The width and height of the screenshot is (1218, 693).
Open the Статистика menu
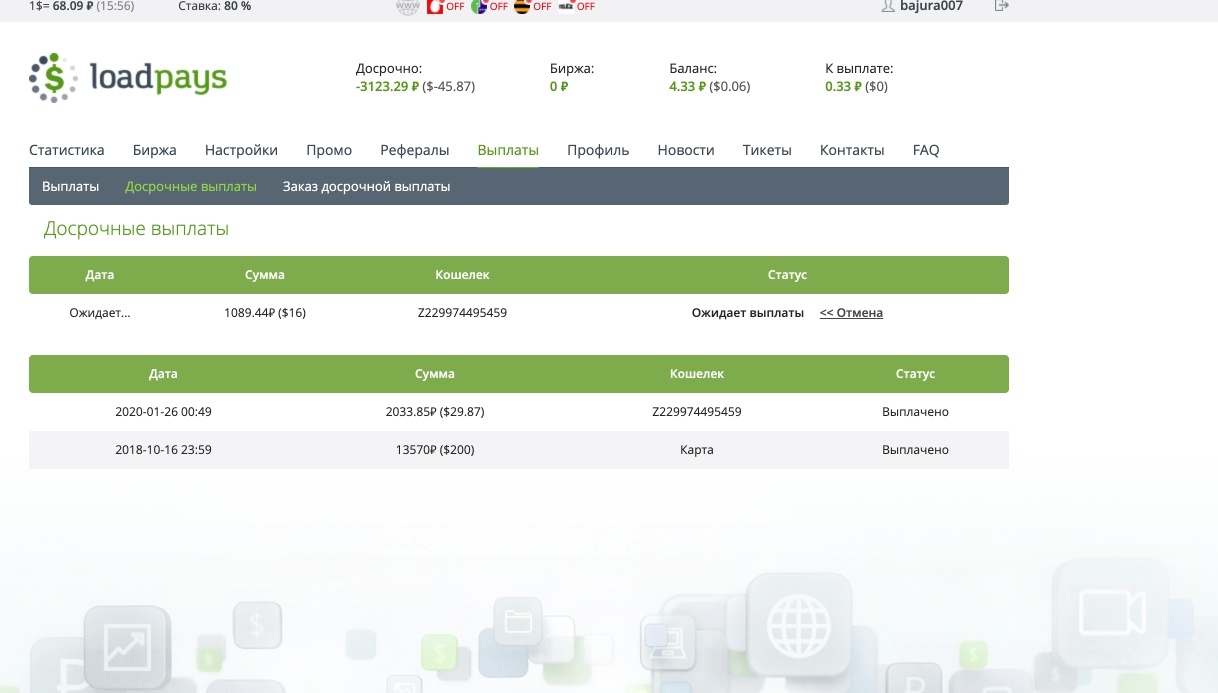pyautogui.click(x=67, y=150)
